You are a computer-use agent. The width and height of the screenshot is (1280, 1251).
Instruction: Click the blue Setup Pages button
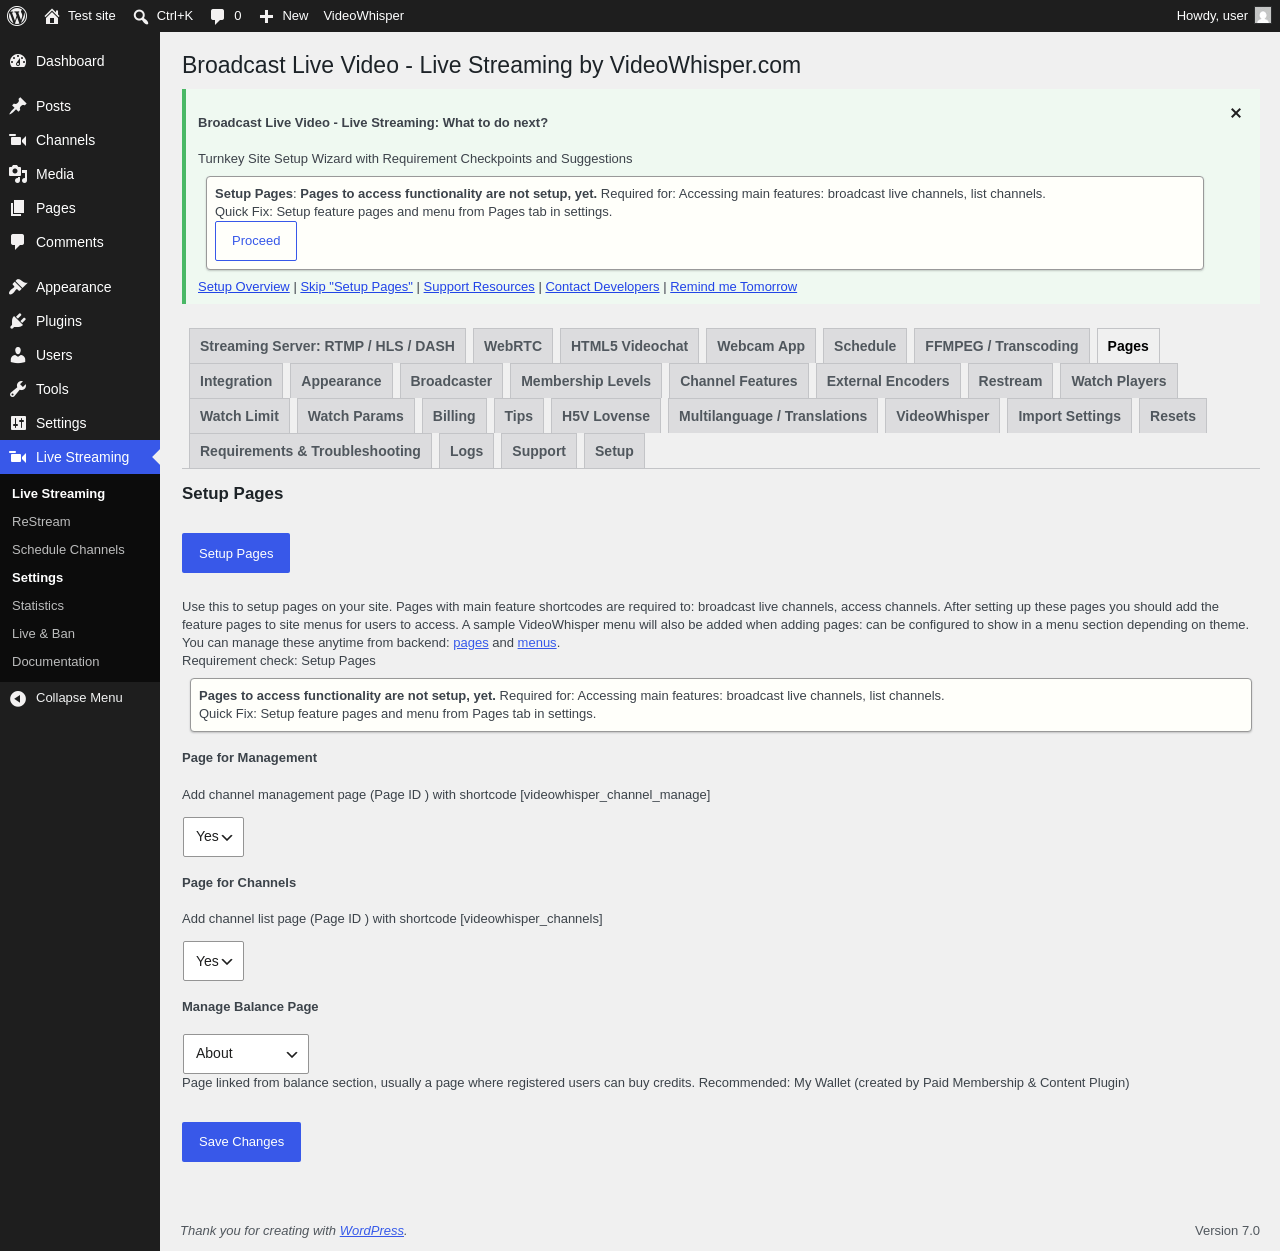tap(236, 553)
